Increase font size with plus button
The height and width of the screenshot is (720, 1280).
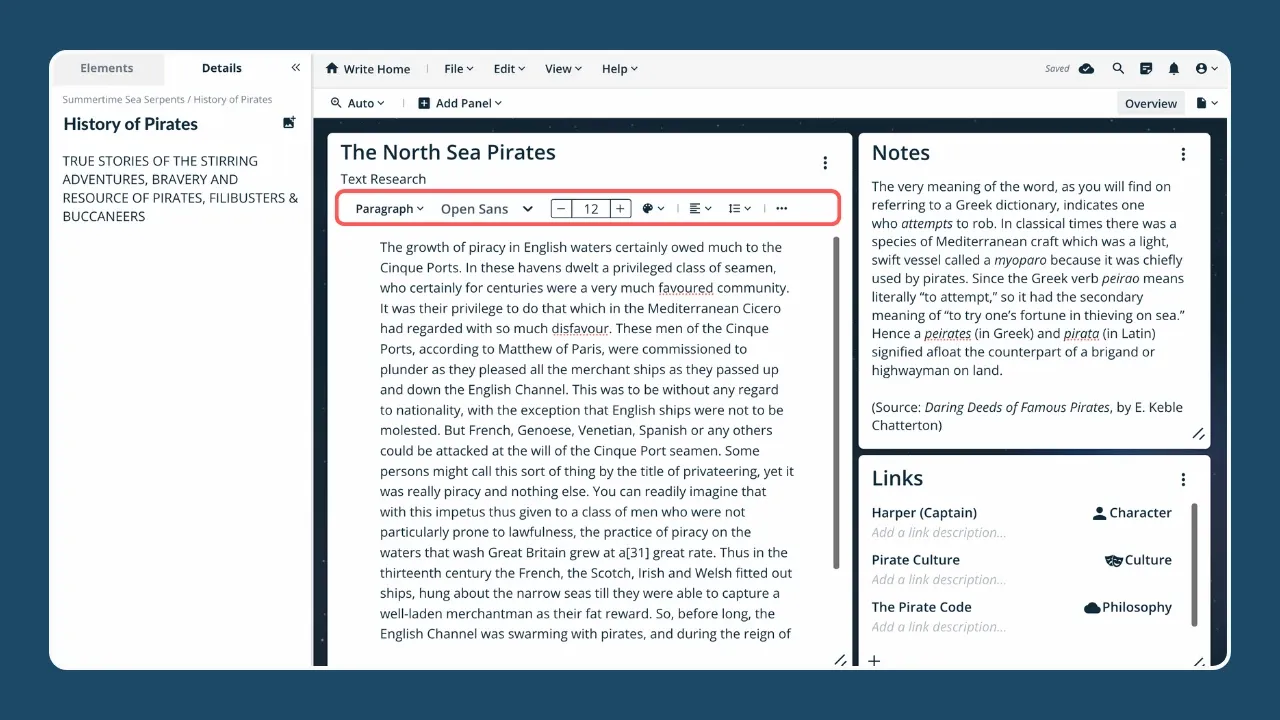tap(621, 209)
